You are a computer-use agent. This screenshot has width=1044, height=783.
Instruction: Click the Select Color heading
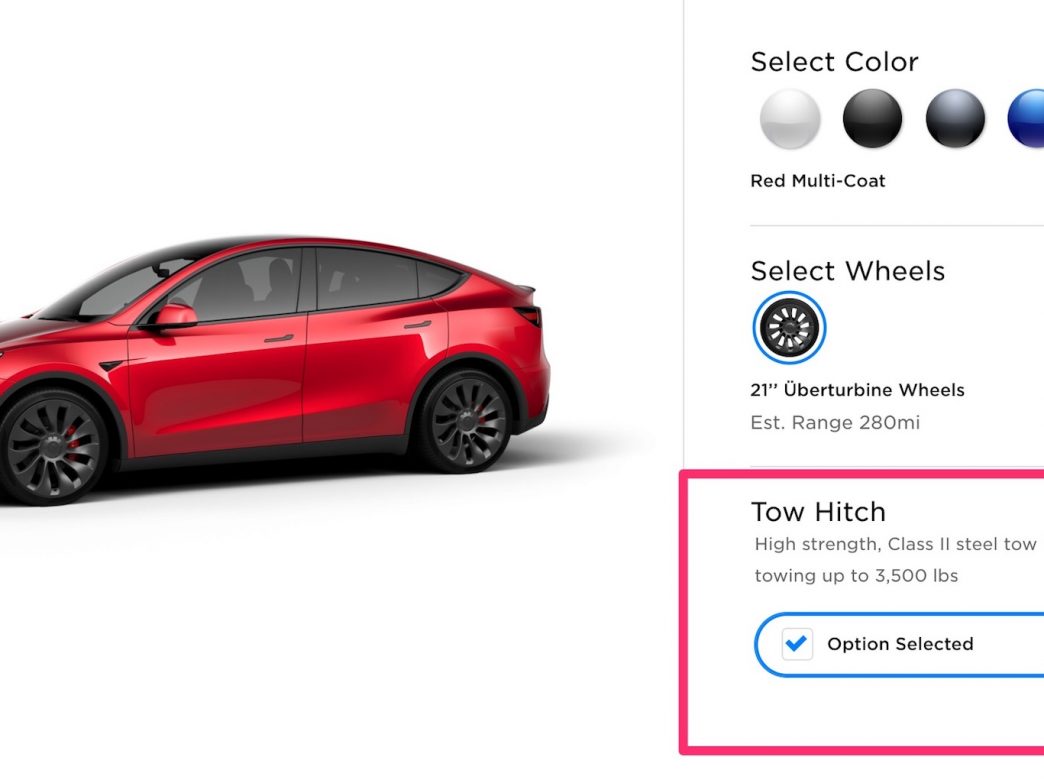pos(834,62)
